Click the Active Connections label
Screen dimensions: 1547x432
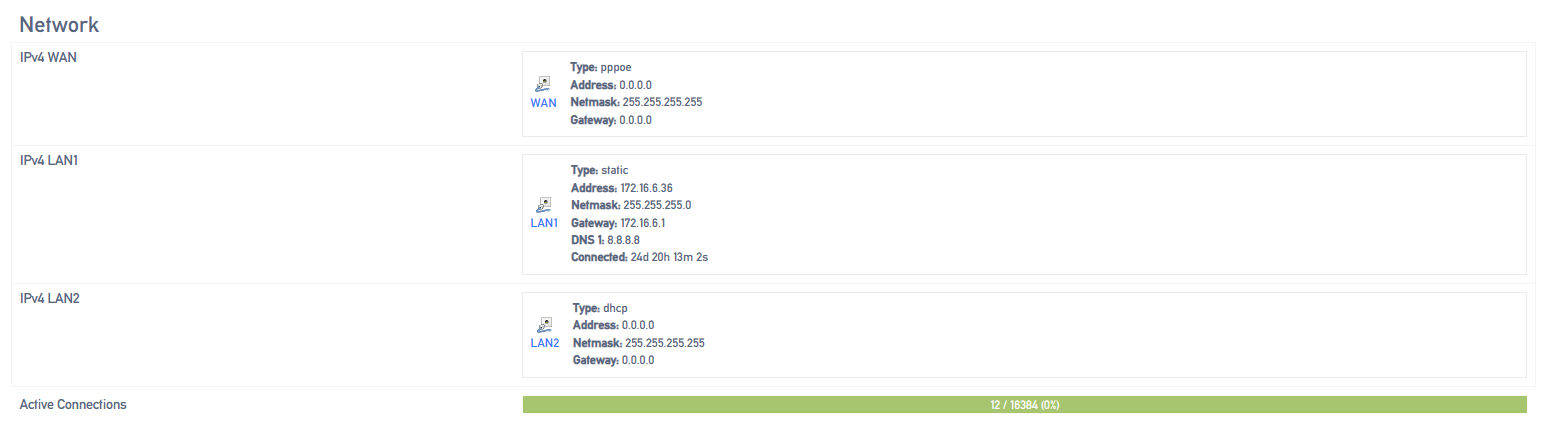[73, 405]
